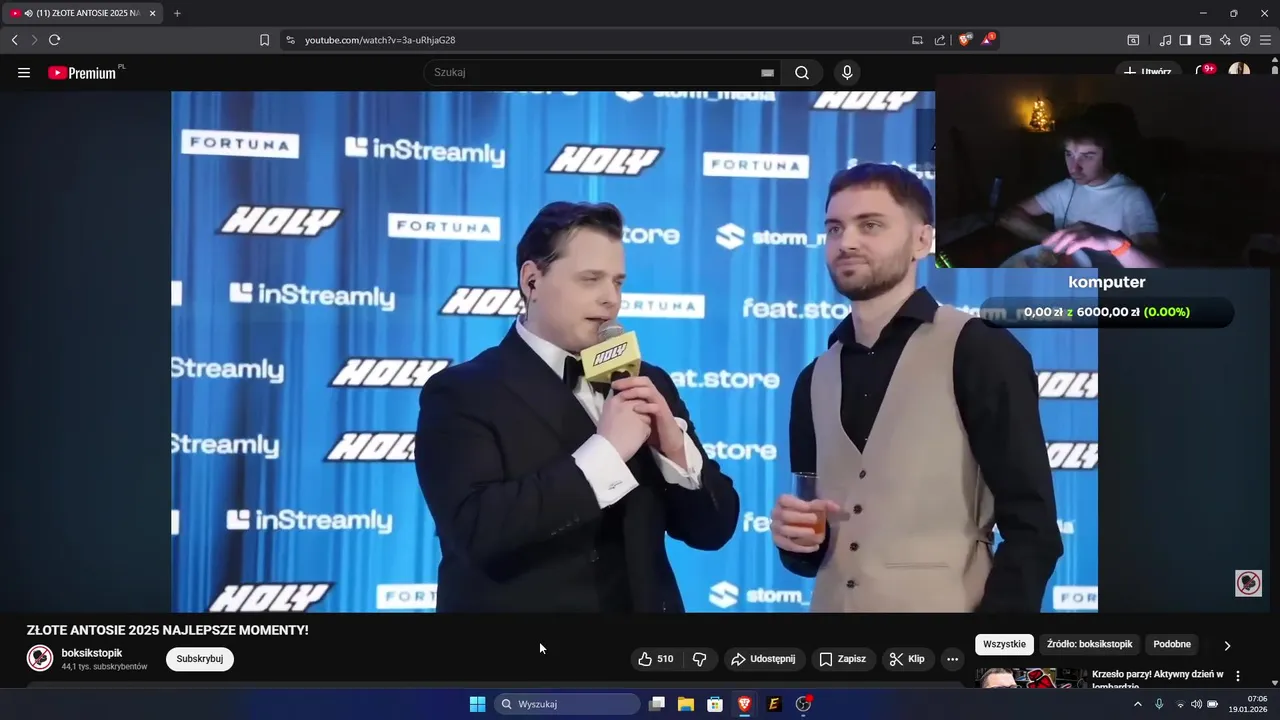Toggle the browser sidebar panel
Screen dimensions: 1280x720
pos(1185,40)
